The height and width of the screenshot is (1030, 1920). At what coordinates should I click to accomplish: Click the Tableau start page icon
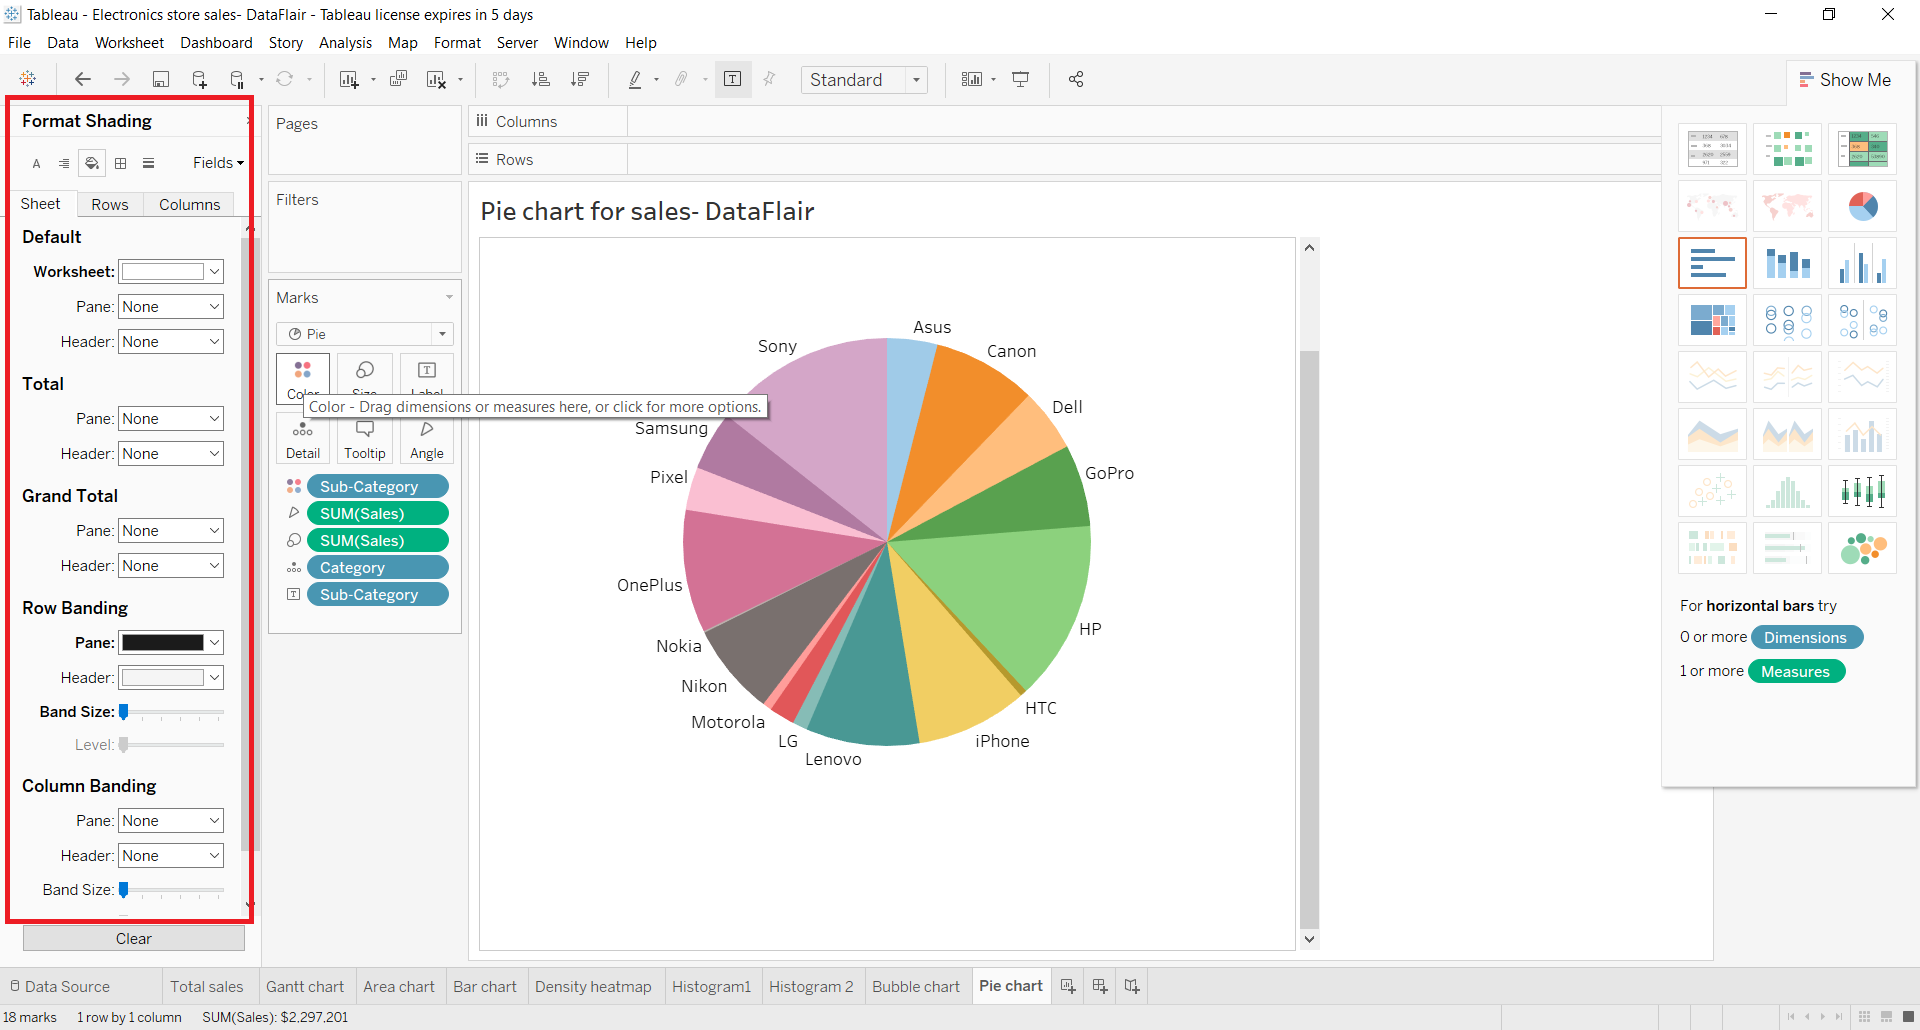tap(28, 79)
